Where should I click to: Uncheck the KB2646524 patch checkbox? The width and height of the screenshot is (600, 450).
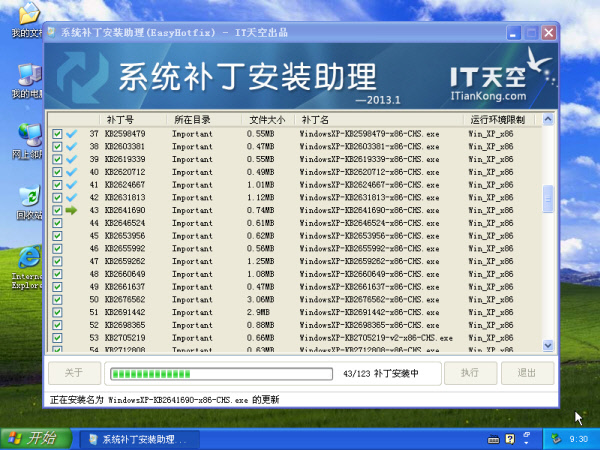coord(57,223)
